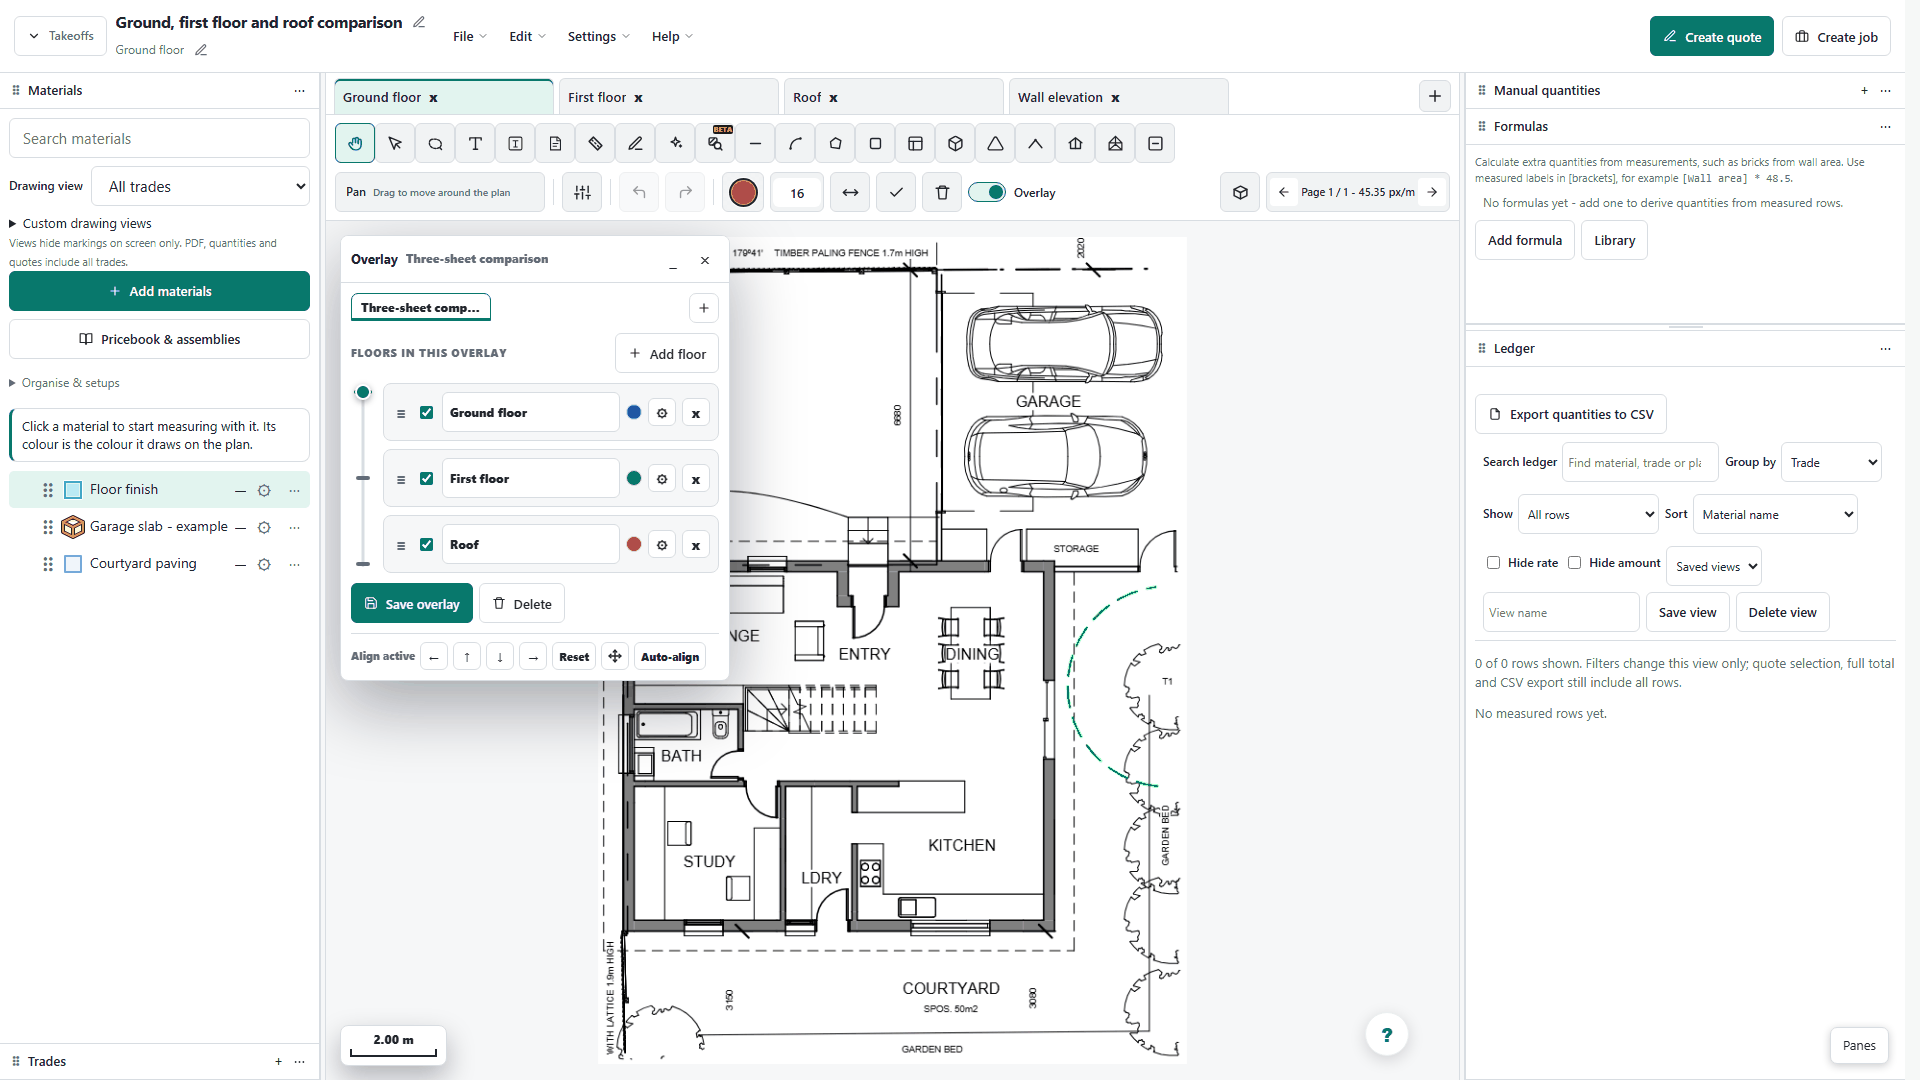The image size is (1920, 1080).
Task: Uncheck Ground floor overlay checkbox
Action: 427,413
